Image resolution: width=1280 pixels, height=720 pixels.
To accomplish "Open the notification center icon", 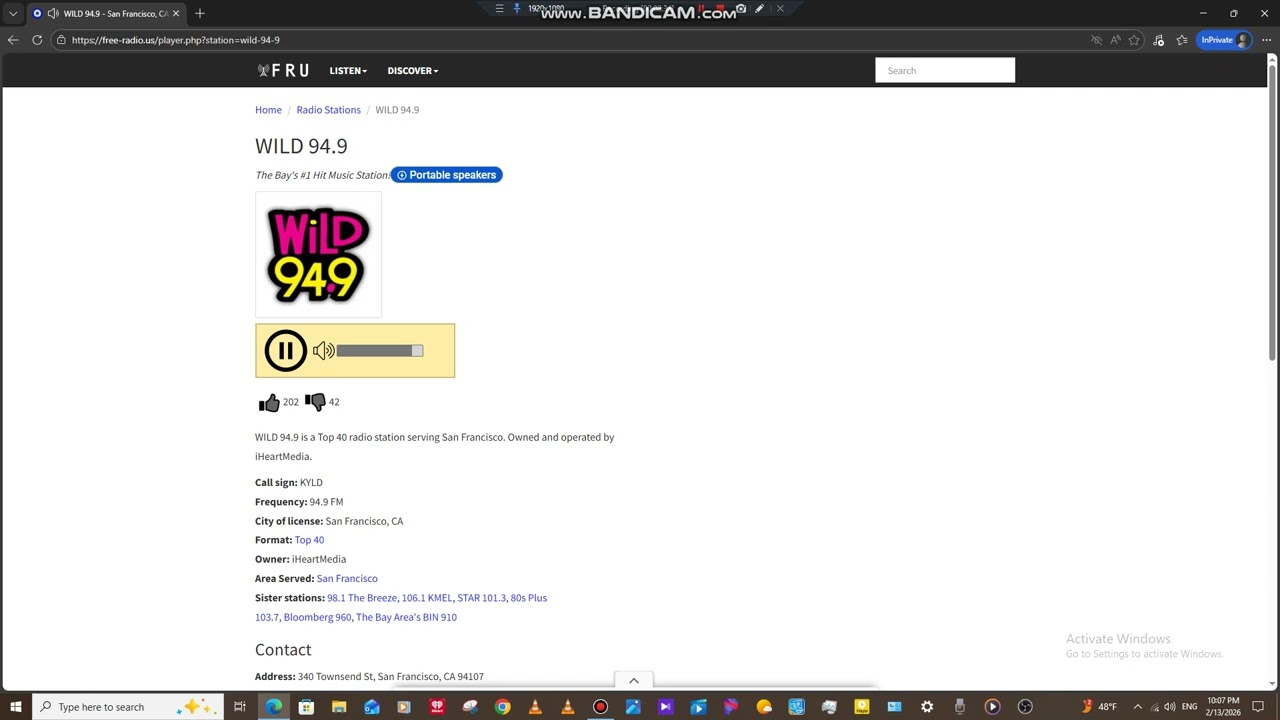I will tap(1259, 707).
